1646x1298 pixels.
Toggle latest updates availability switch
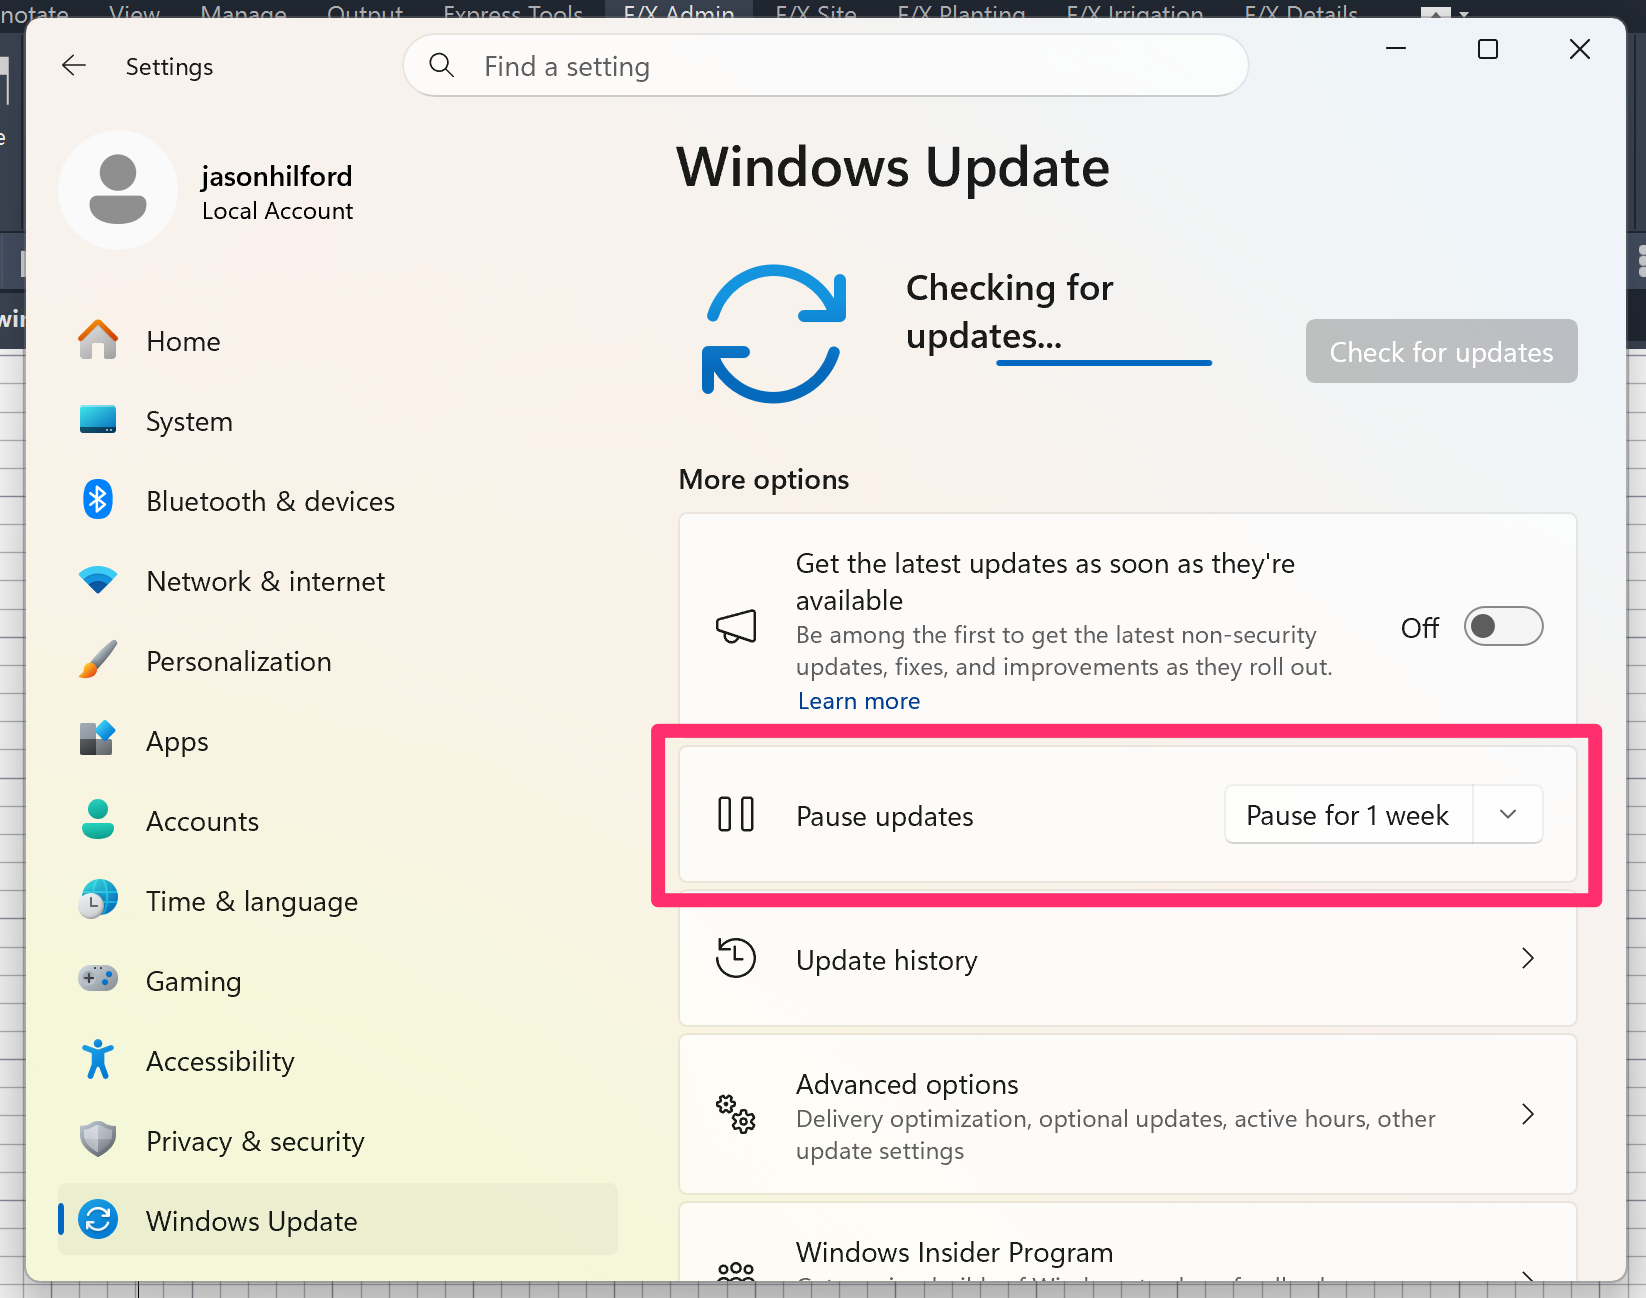tap(1503, 626)
